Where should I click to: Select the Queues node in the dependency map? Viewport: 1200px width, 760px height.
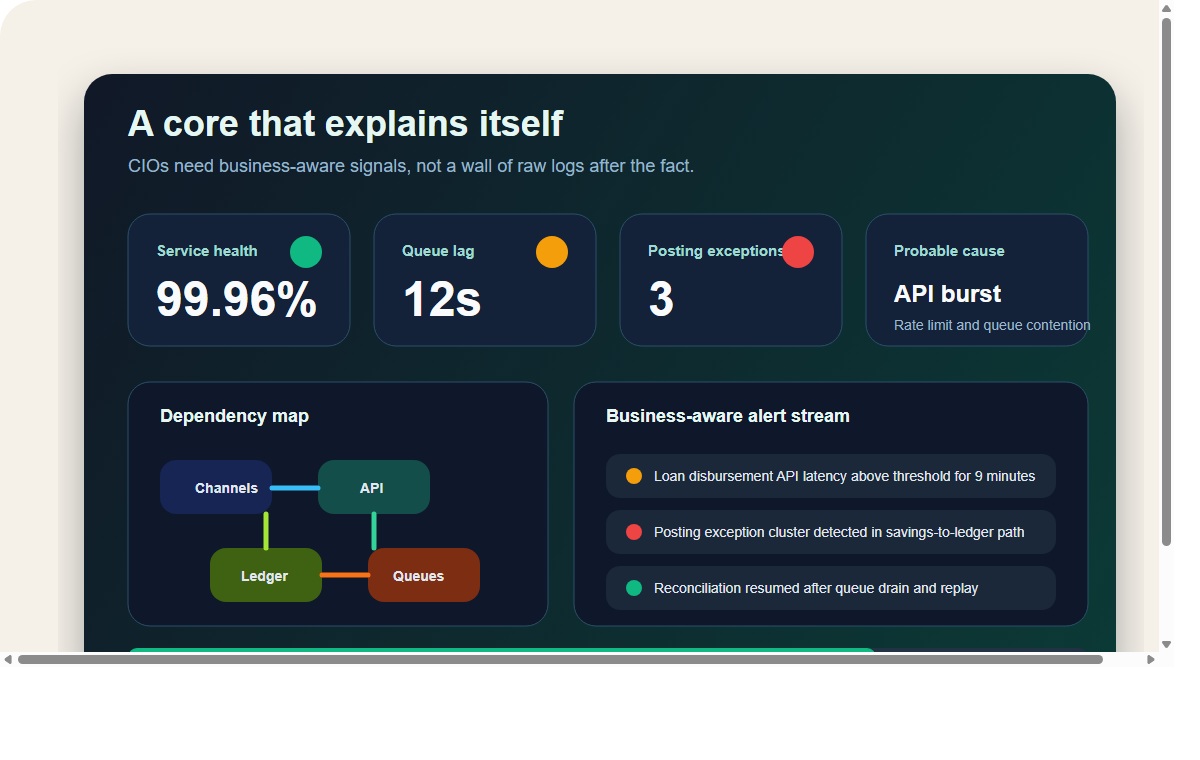pos(423,575)
